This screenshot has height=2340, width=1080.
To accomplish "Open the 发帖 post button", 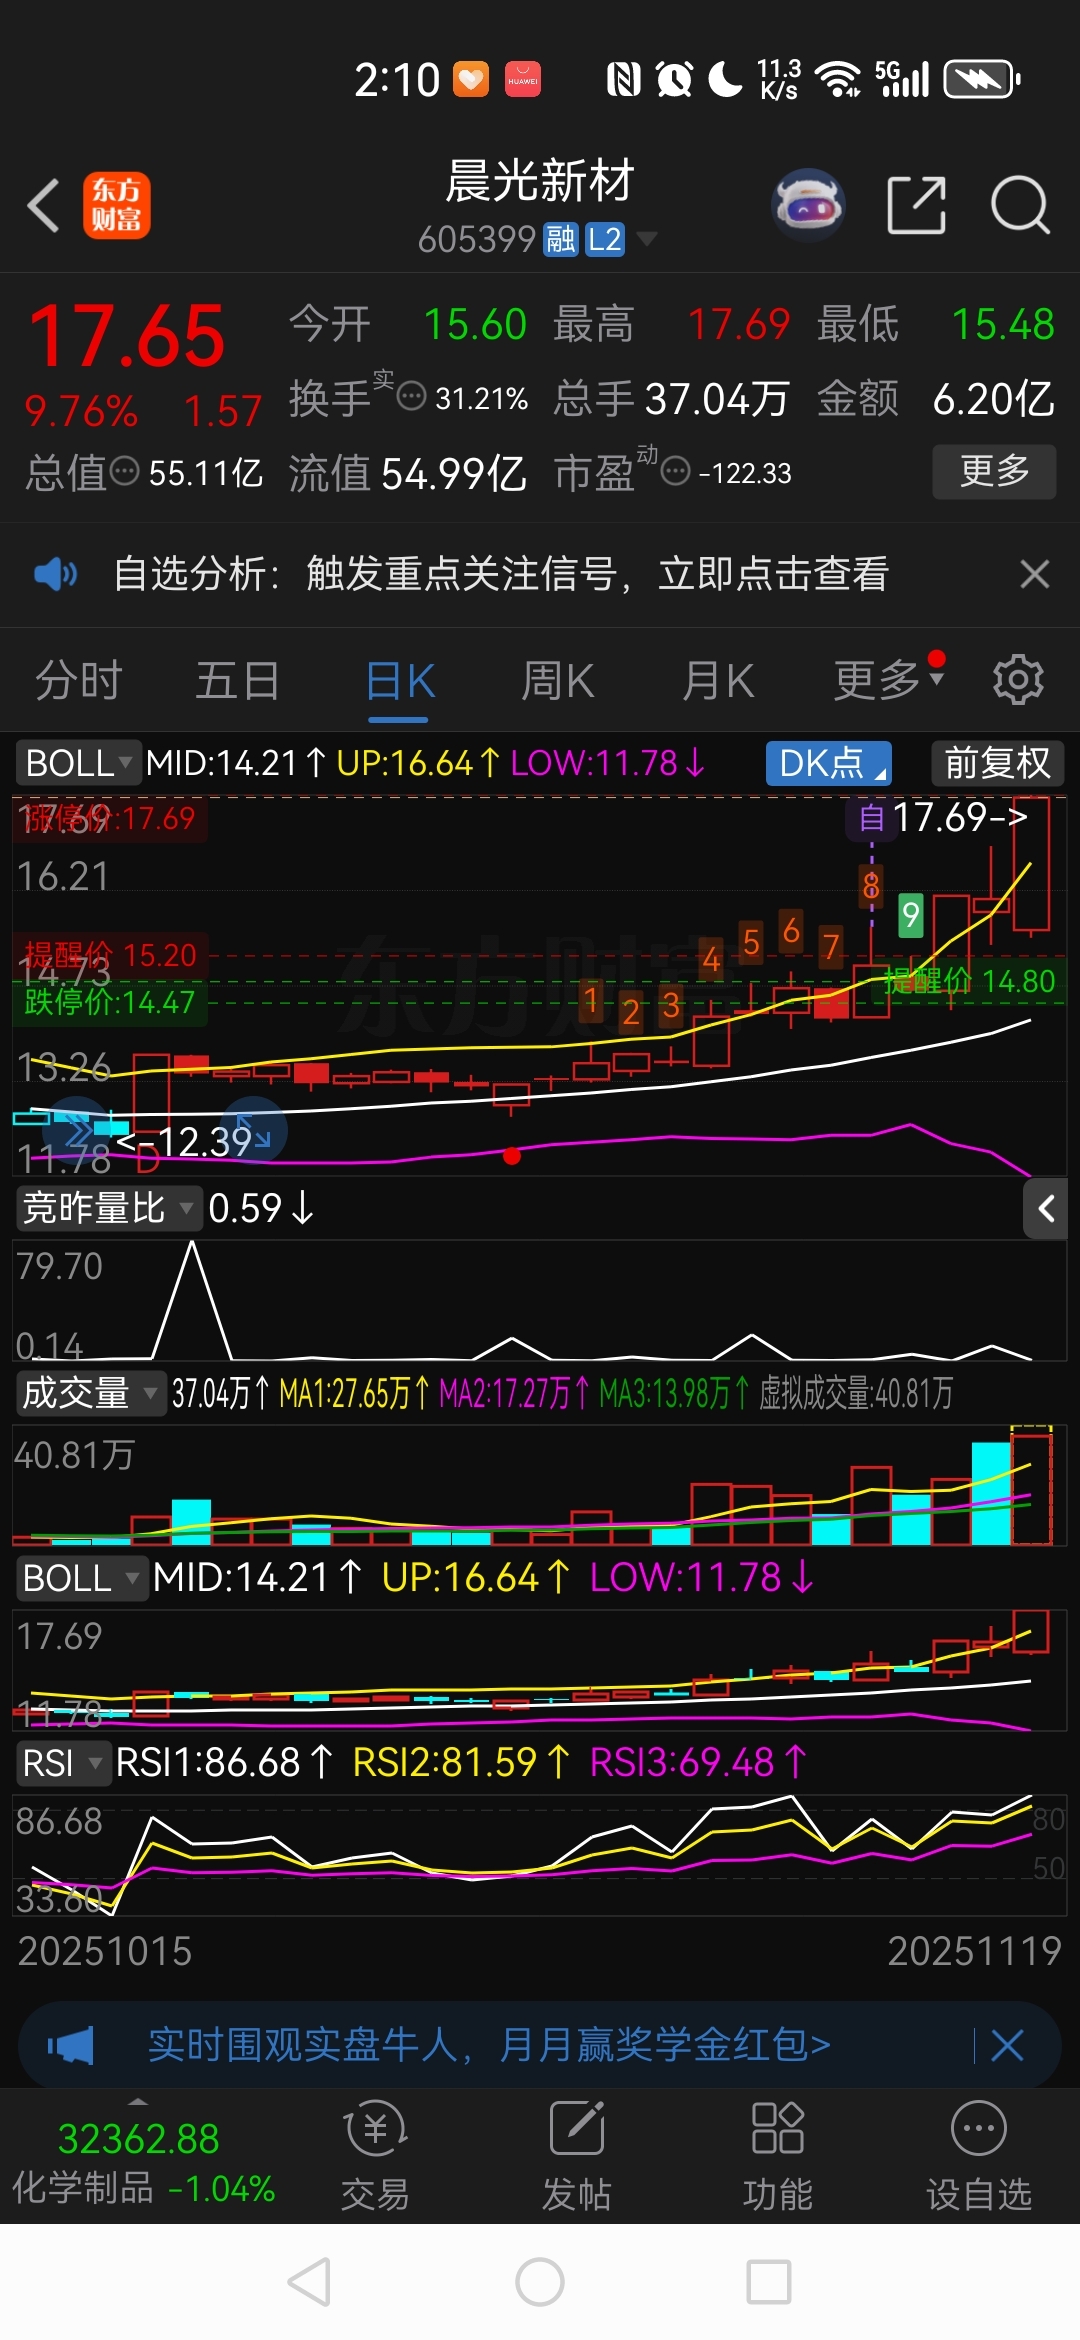I will tap(576, 2154).
